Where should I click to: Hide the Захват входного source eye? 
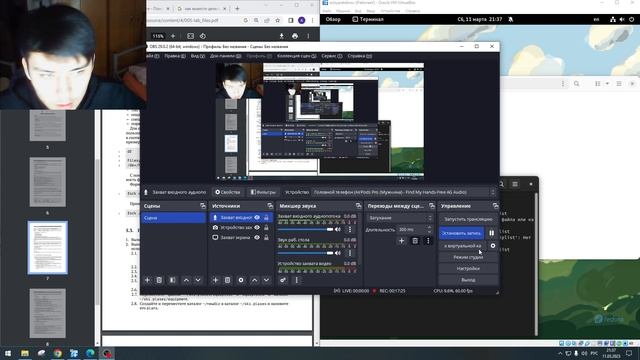(x=257, y=218)
